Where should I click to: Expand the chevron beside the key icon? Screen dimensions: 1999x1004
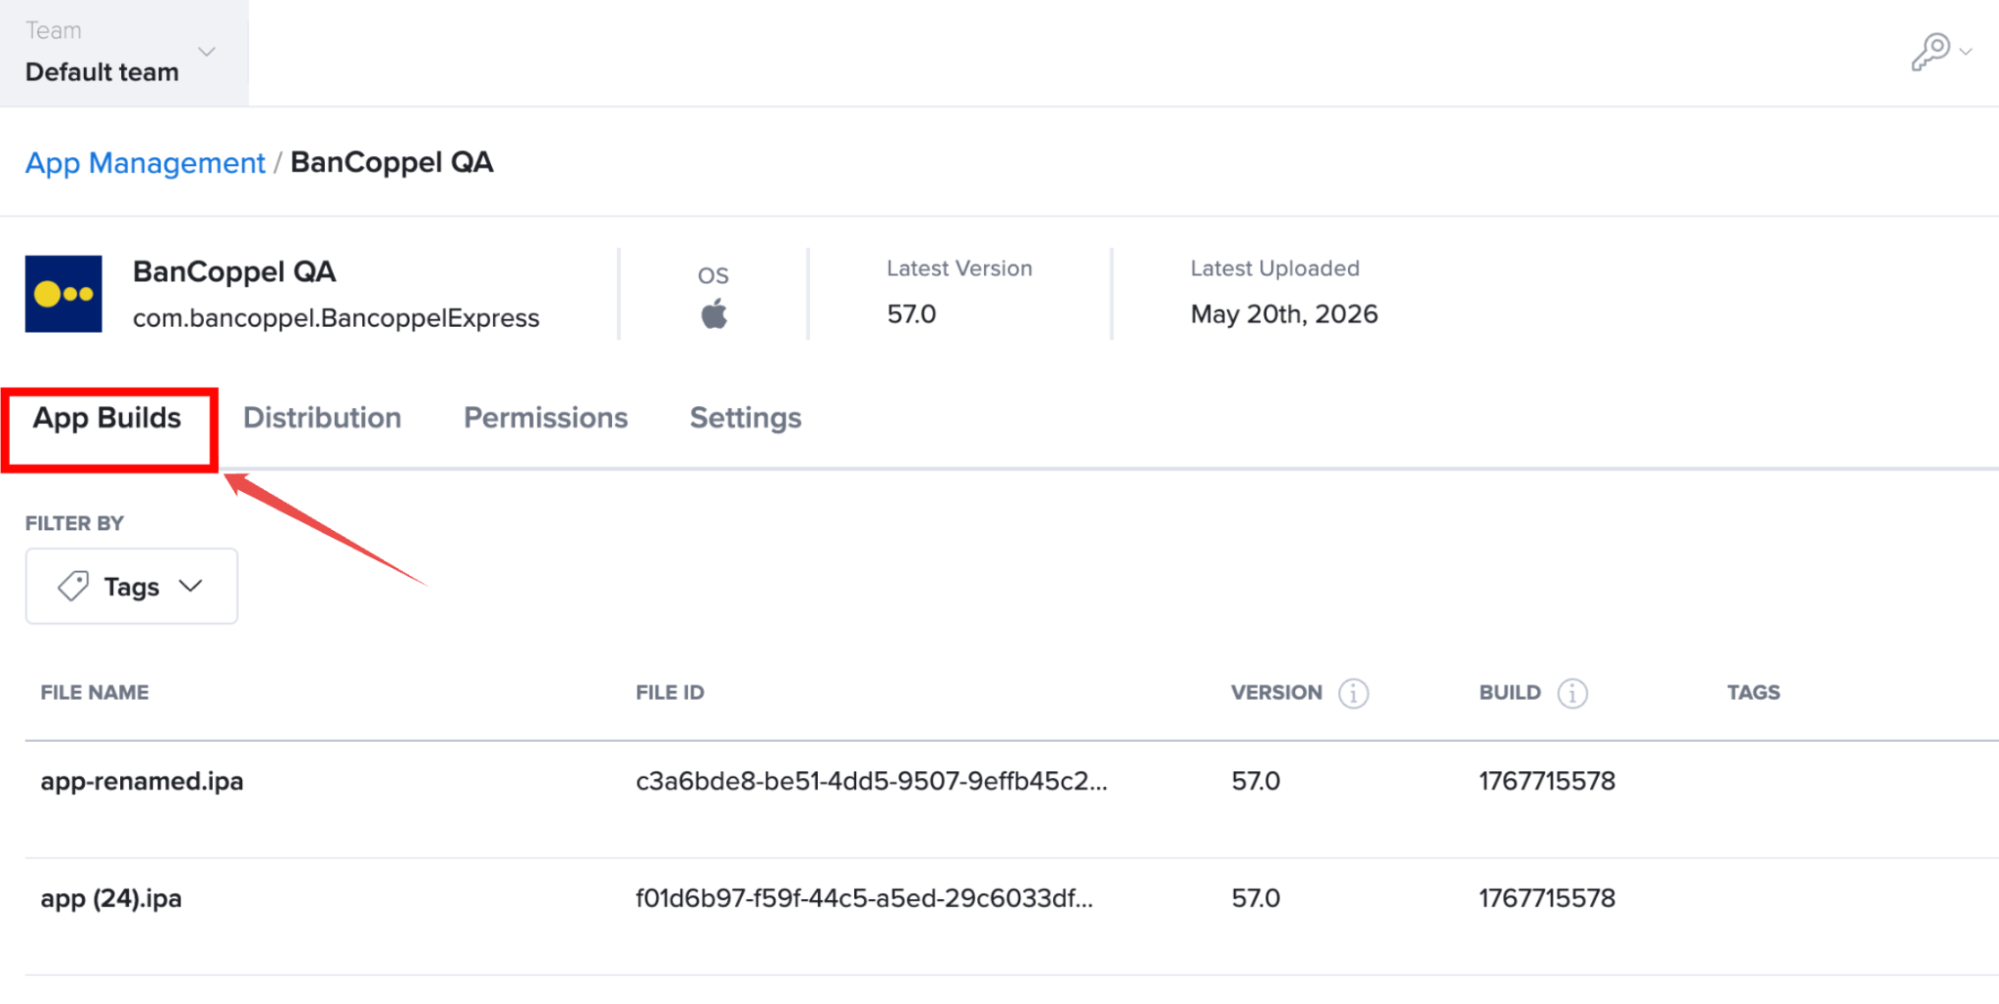coord(1966,51)
